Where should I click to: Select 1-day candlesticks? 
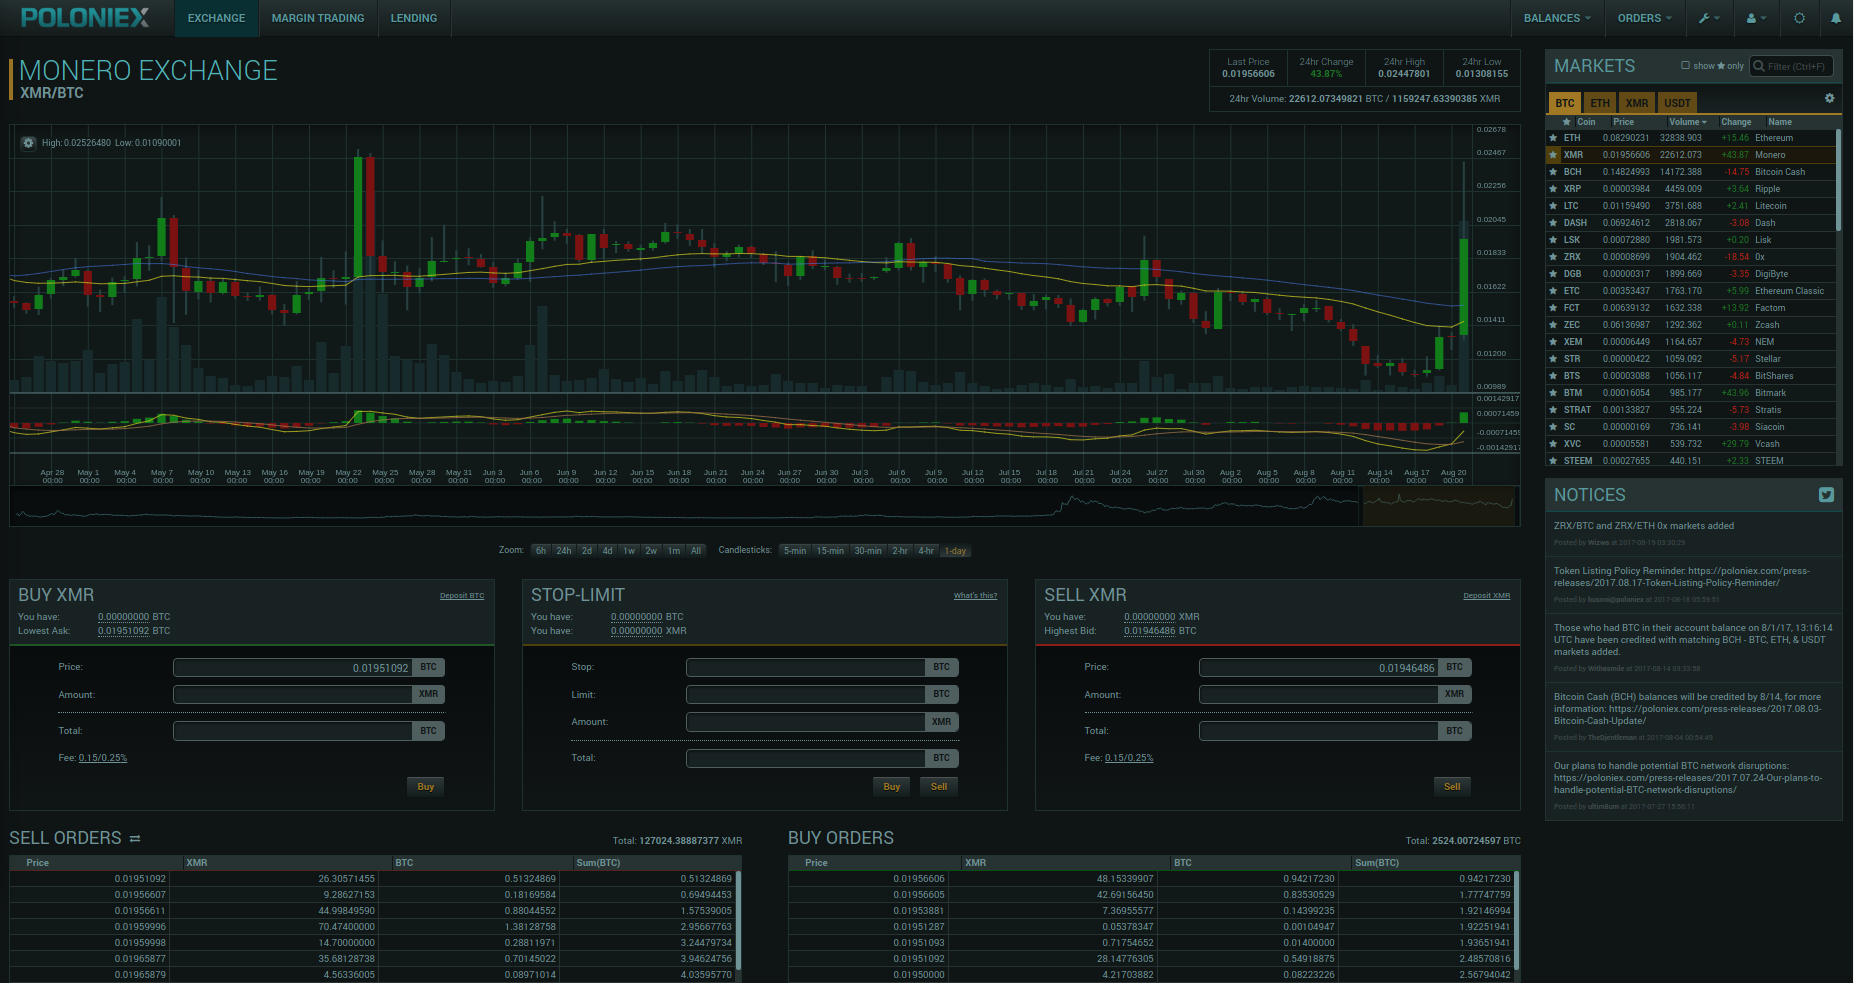click(957, 551)
